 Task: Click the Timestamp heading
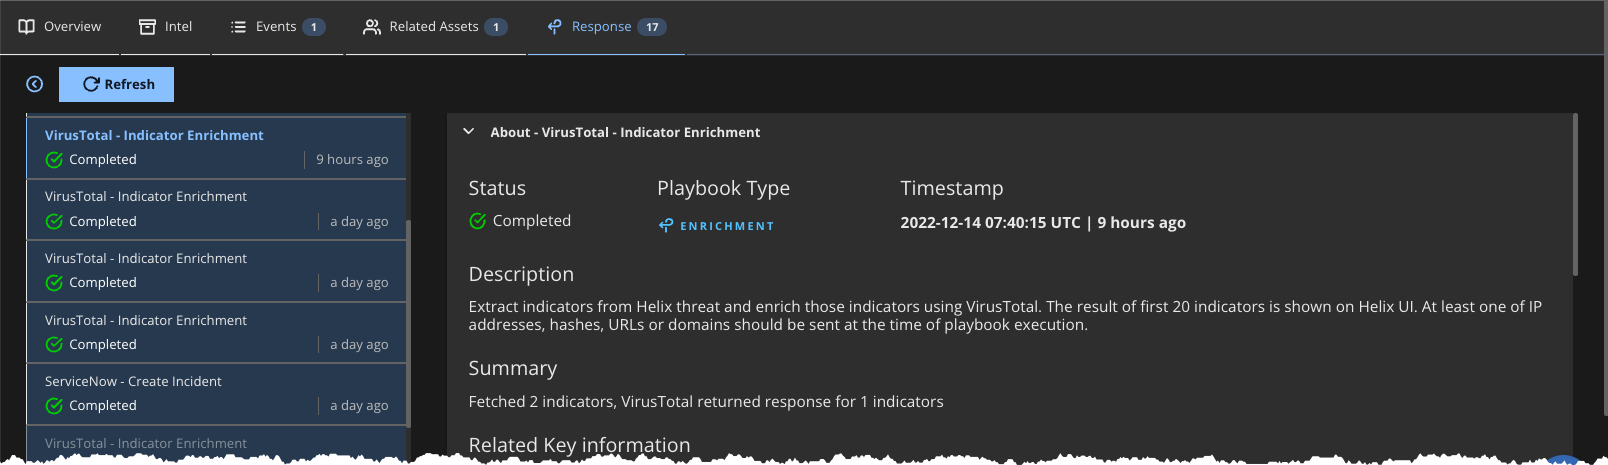[951, 189]
